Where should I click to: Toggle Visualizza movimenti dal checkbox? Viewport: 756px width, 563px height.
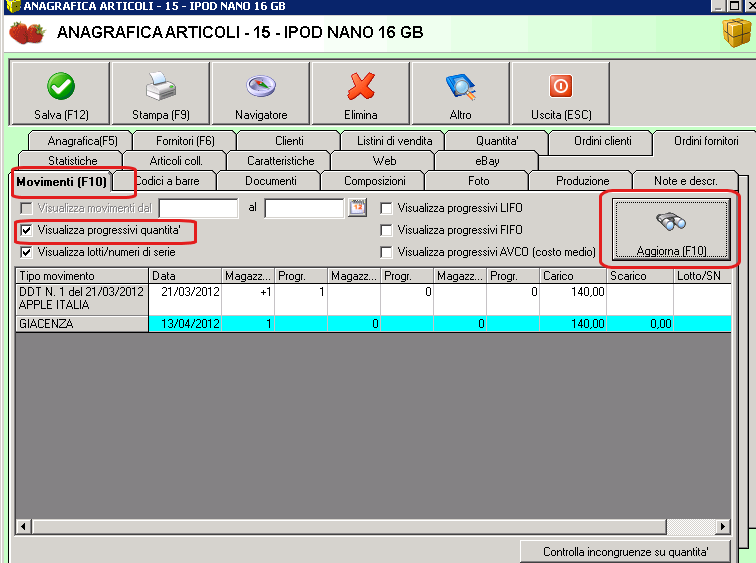(x=26, y=208)
